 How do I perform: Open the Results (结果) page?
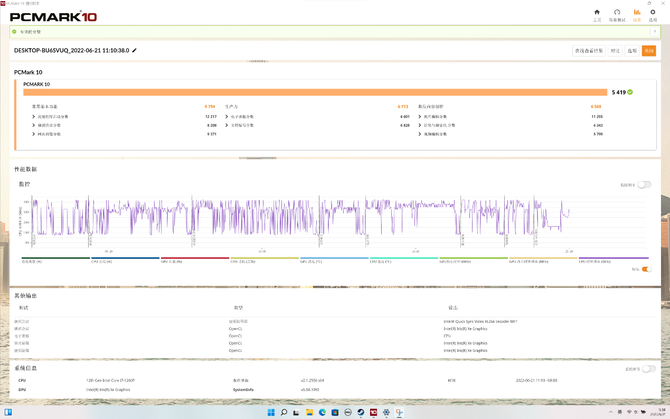(x=636, y=14)
